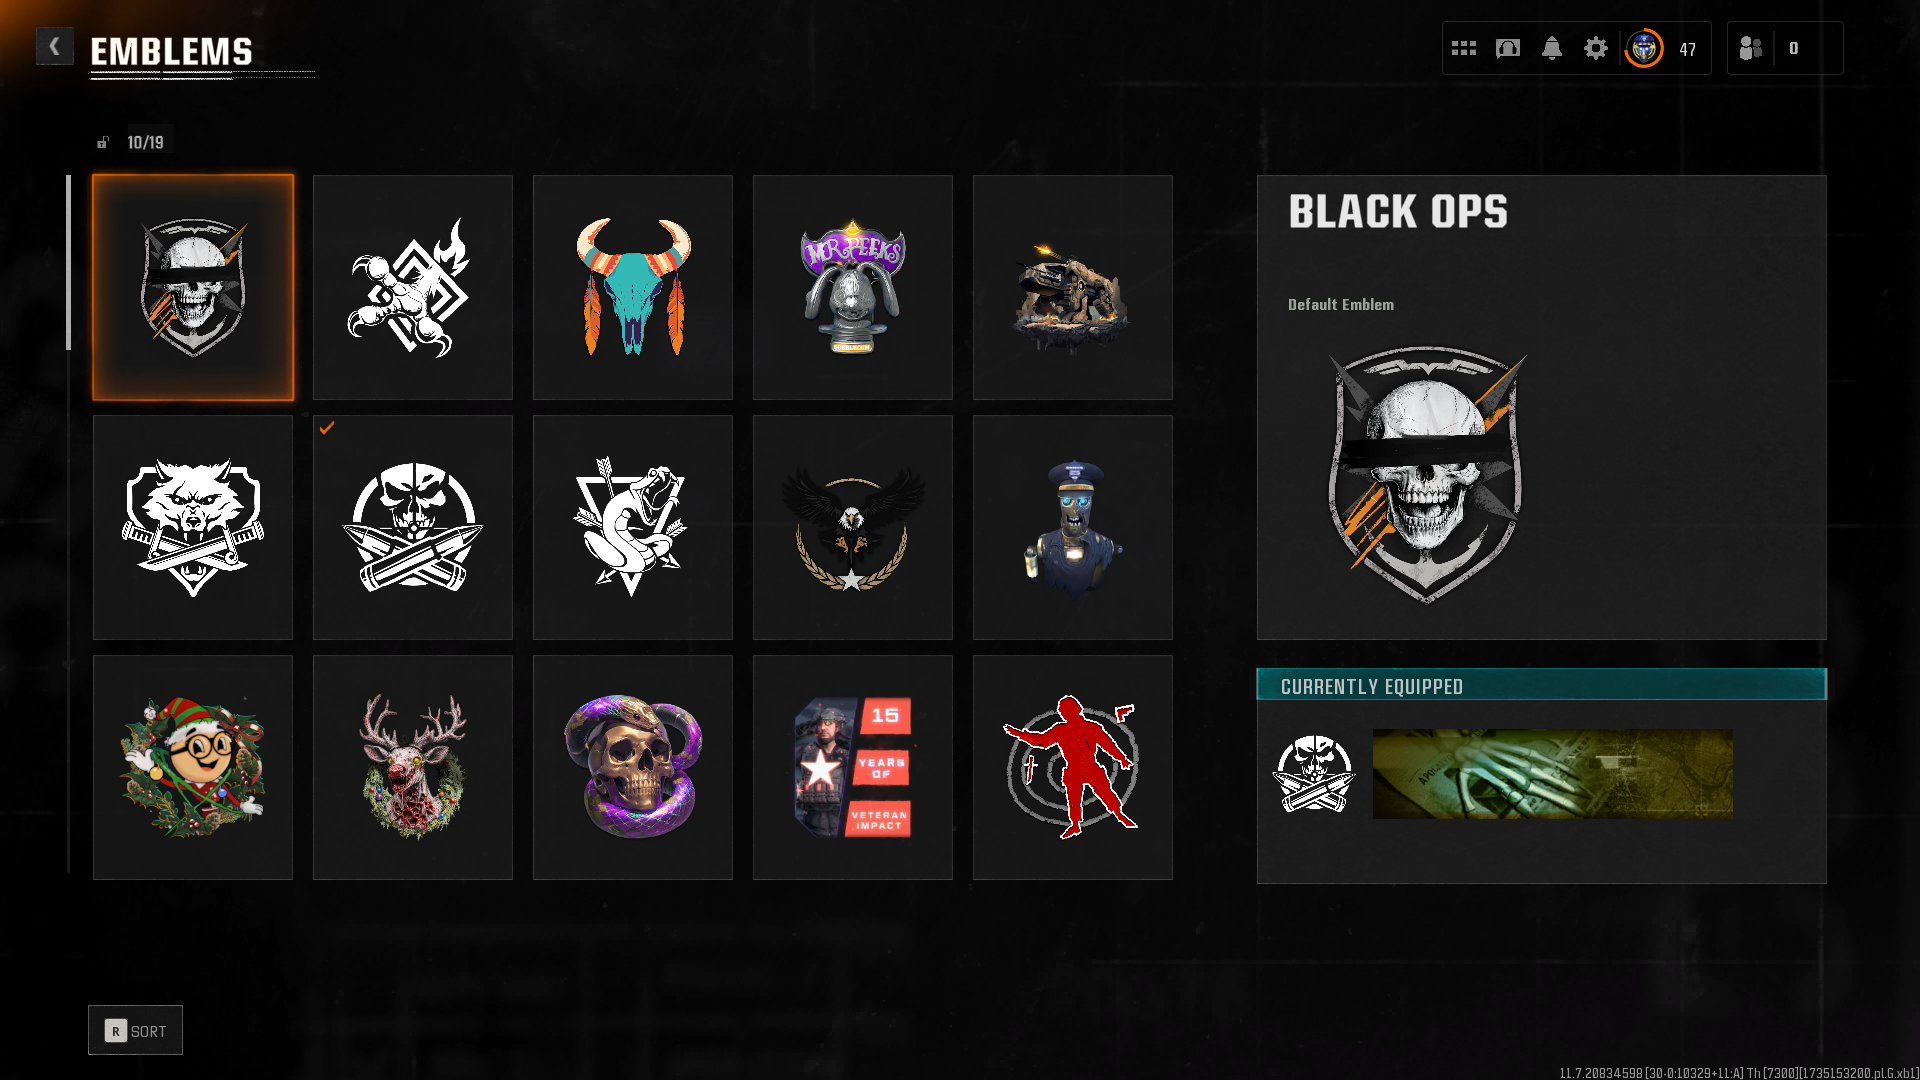Select the zombie police officer emblem
1920x1080 pixels.
click(1073, 528)
